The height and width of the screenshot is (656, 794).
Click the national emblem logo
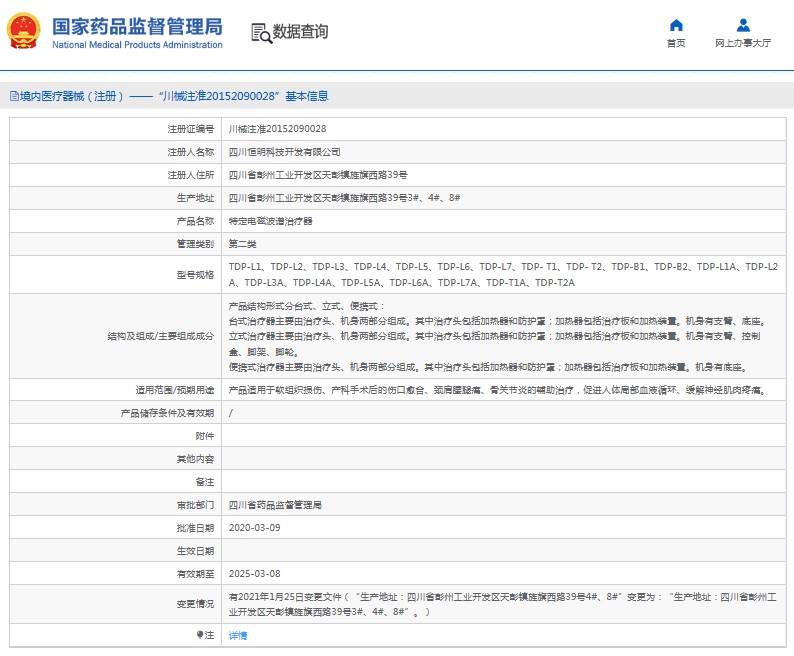(x=23, y=31)
